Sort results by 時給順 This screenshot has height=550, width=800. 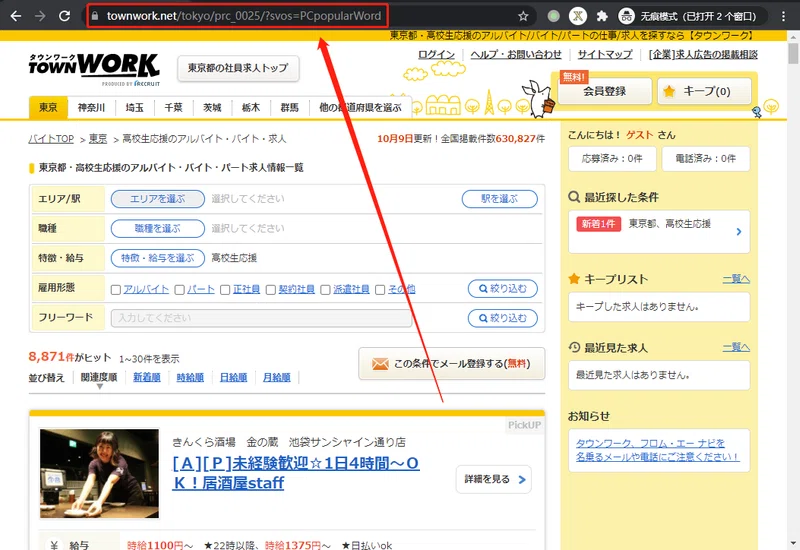[x=190, y=378]
